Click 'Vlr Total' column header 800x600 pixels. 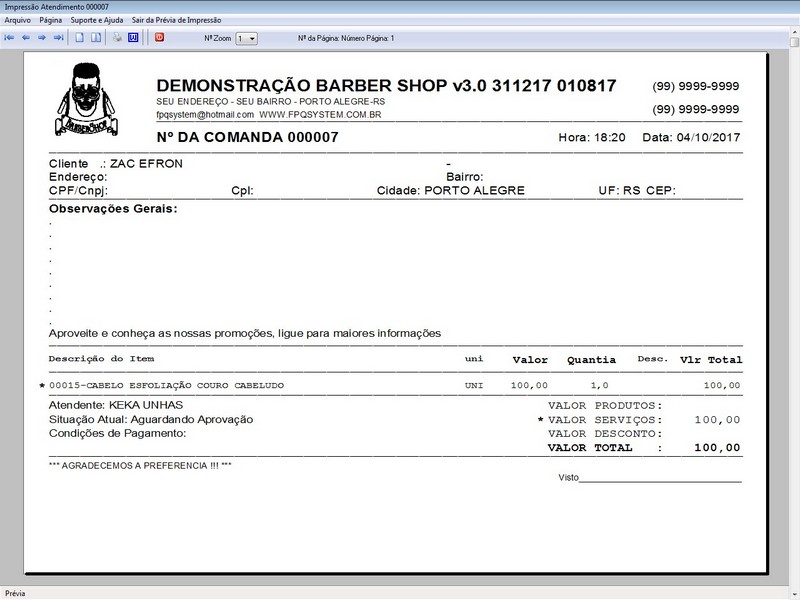[711, 360]
